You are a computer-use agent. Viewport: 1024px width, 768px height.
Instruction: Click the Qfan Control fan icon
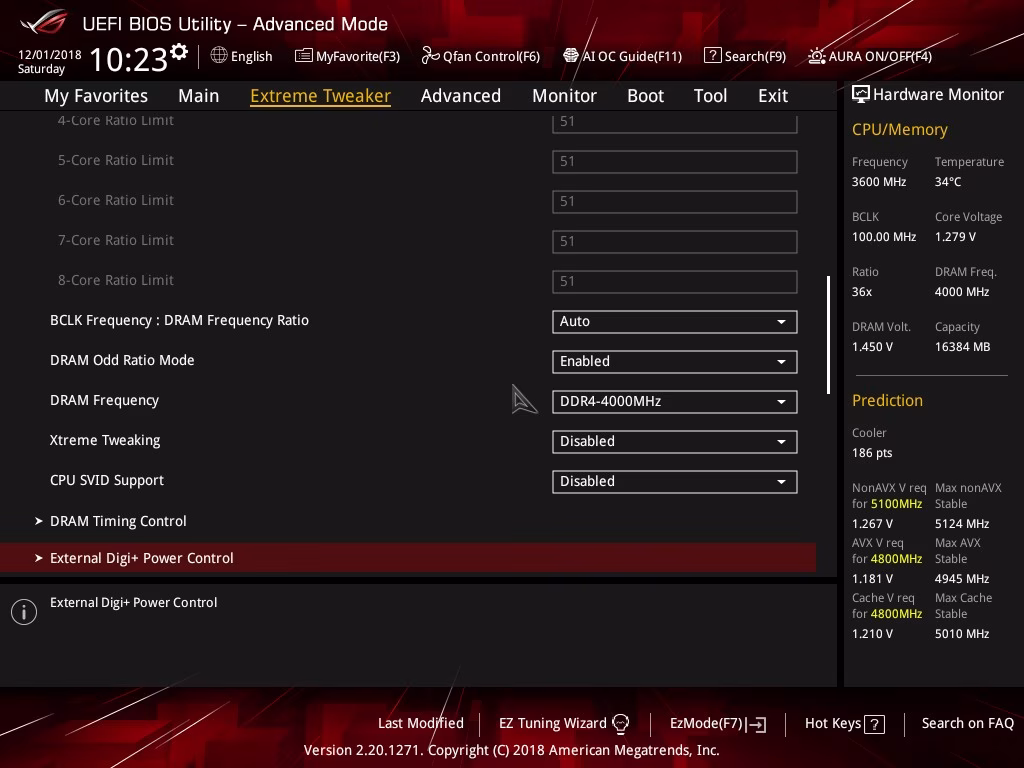430,56
